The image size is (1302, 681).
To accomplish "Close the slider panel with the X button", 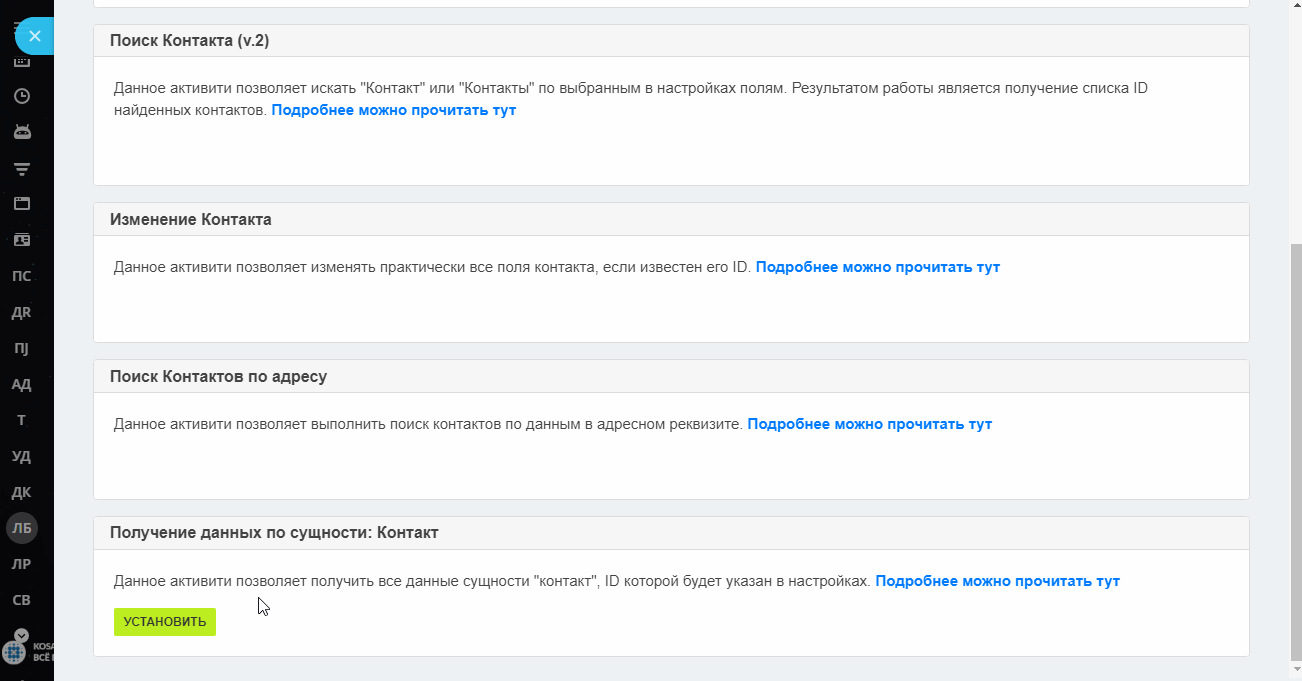I will 34,36.
